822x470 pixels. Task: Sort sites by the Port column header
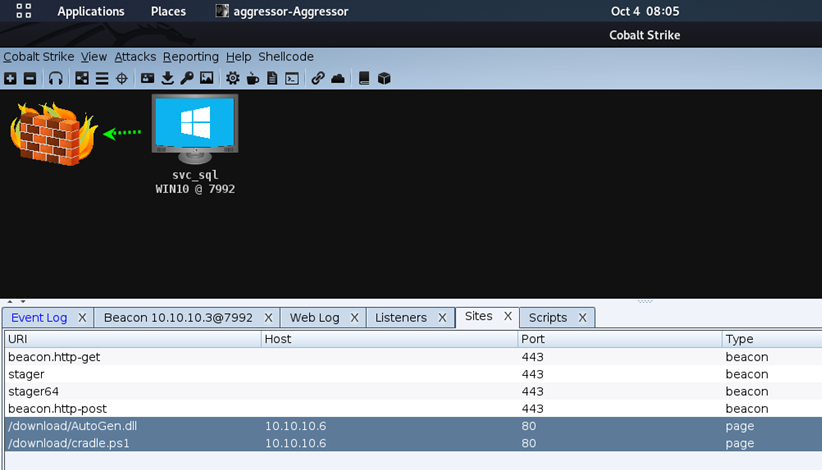tap(620, 339)
